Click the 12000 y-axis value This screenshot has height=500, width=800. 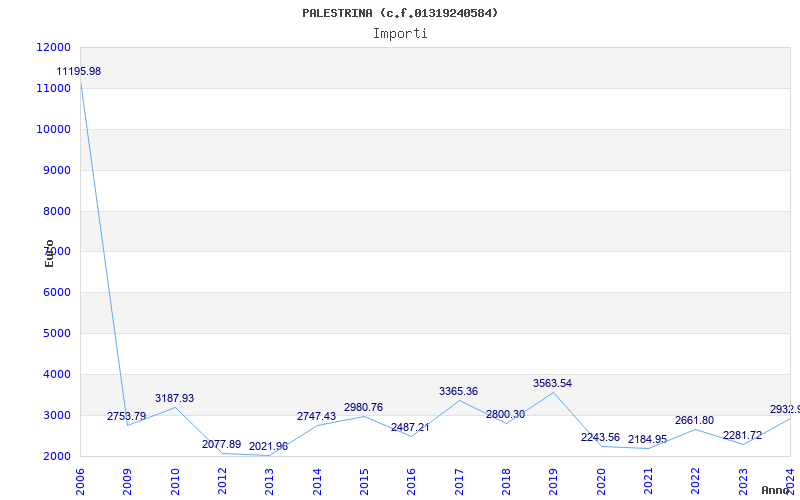tap(53, 47)
